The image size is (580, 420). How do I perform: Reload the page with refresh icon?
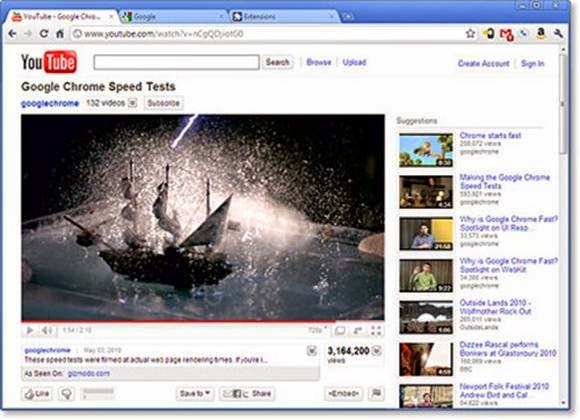coord(44,34)
